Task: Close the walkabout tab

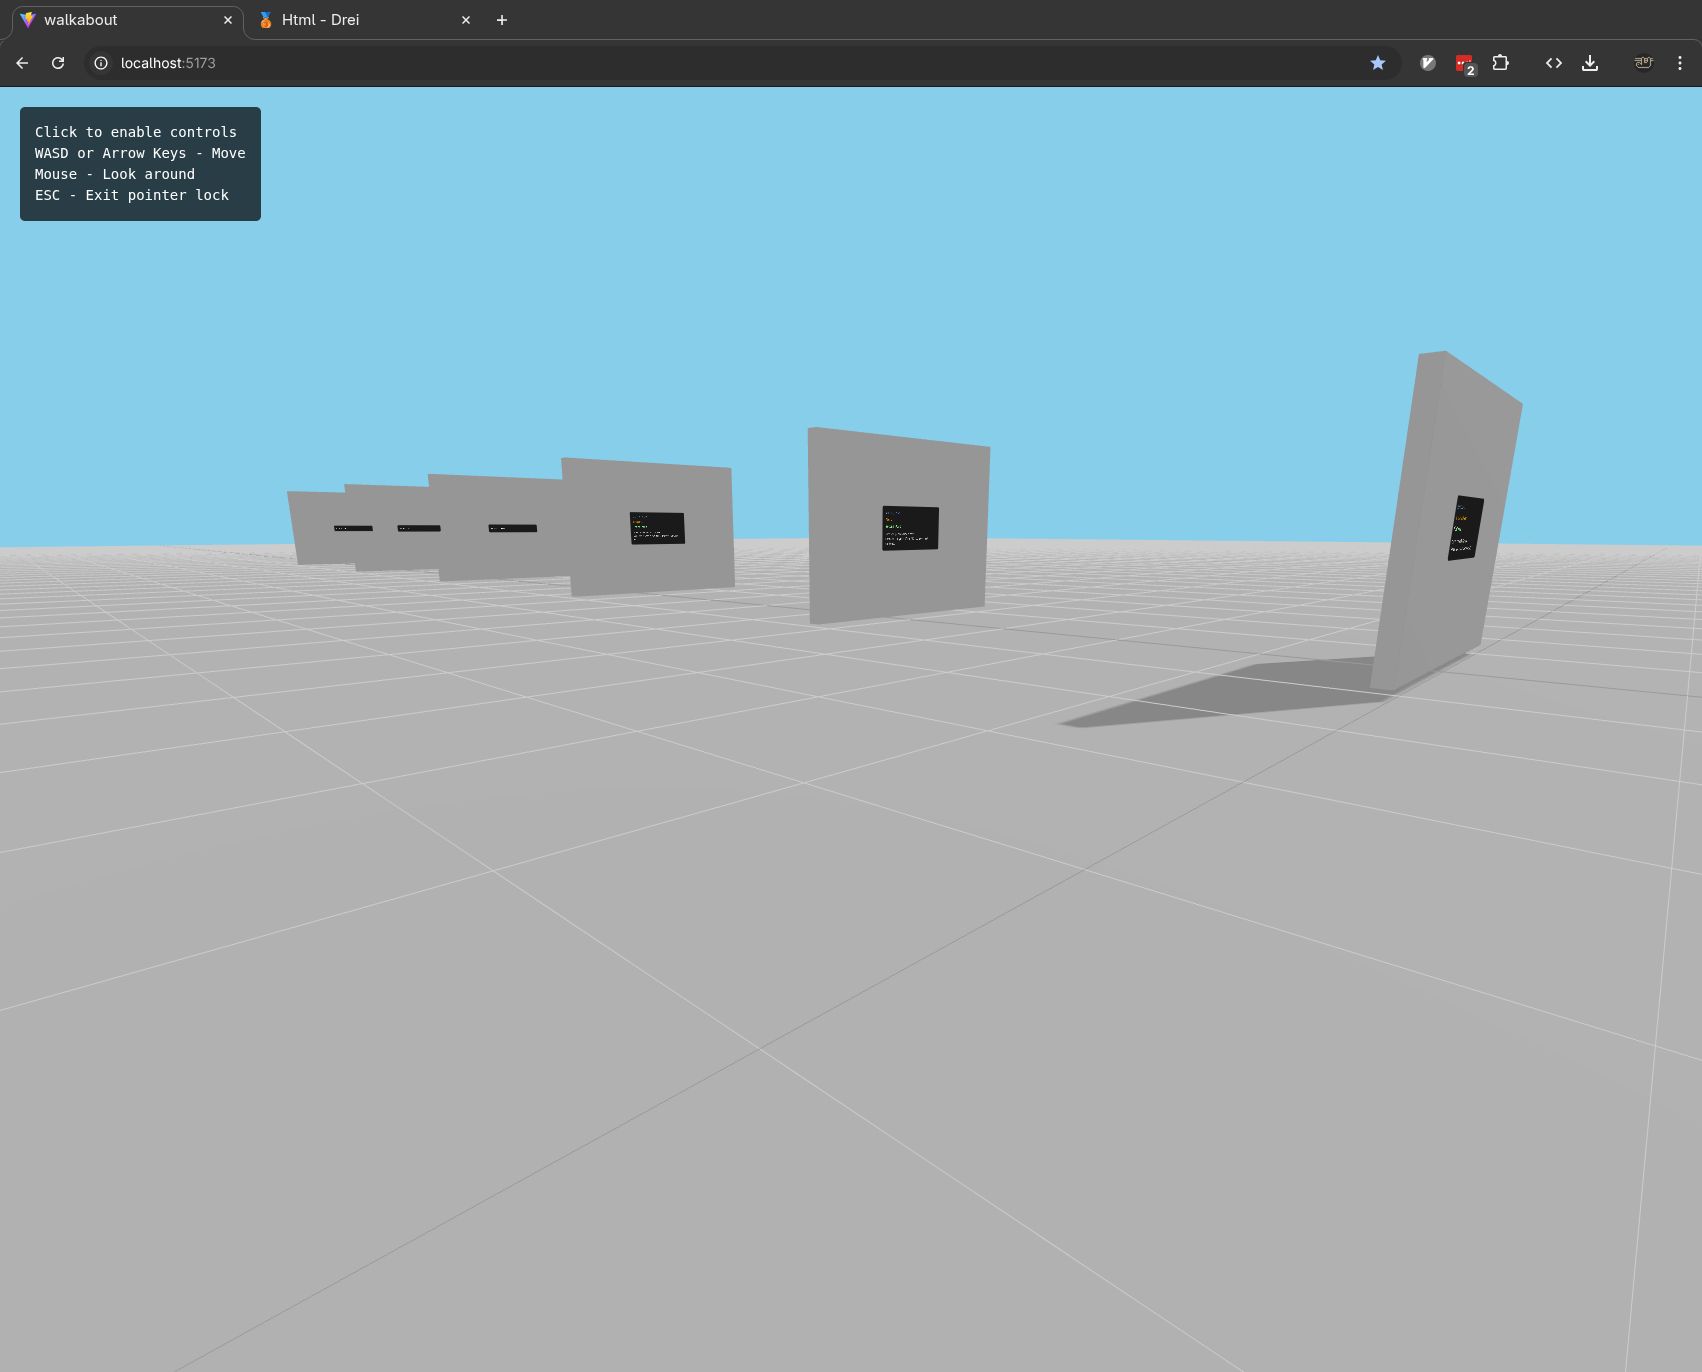Action: tap(228, 20)
